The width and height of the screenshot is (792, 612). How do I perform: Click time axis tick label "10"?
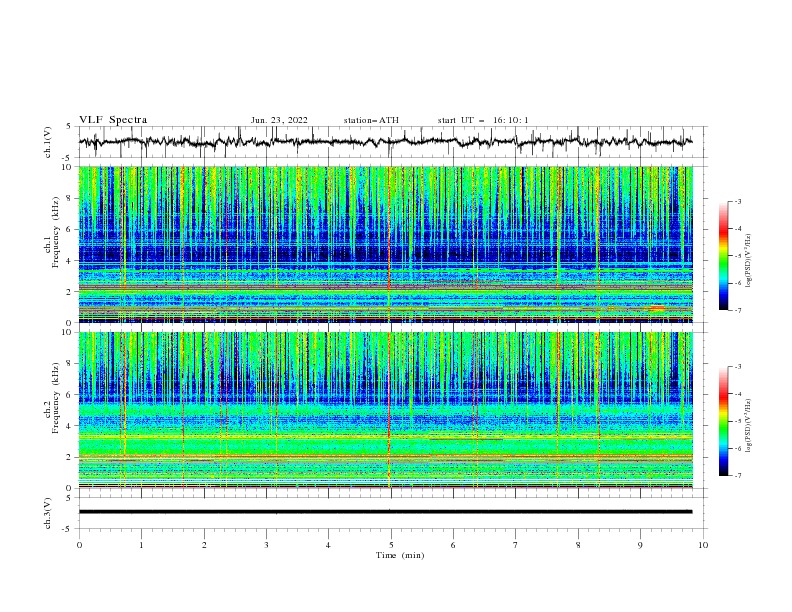[703, 545]
